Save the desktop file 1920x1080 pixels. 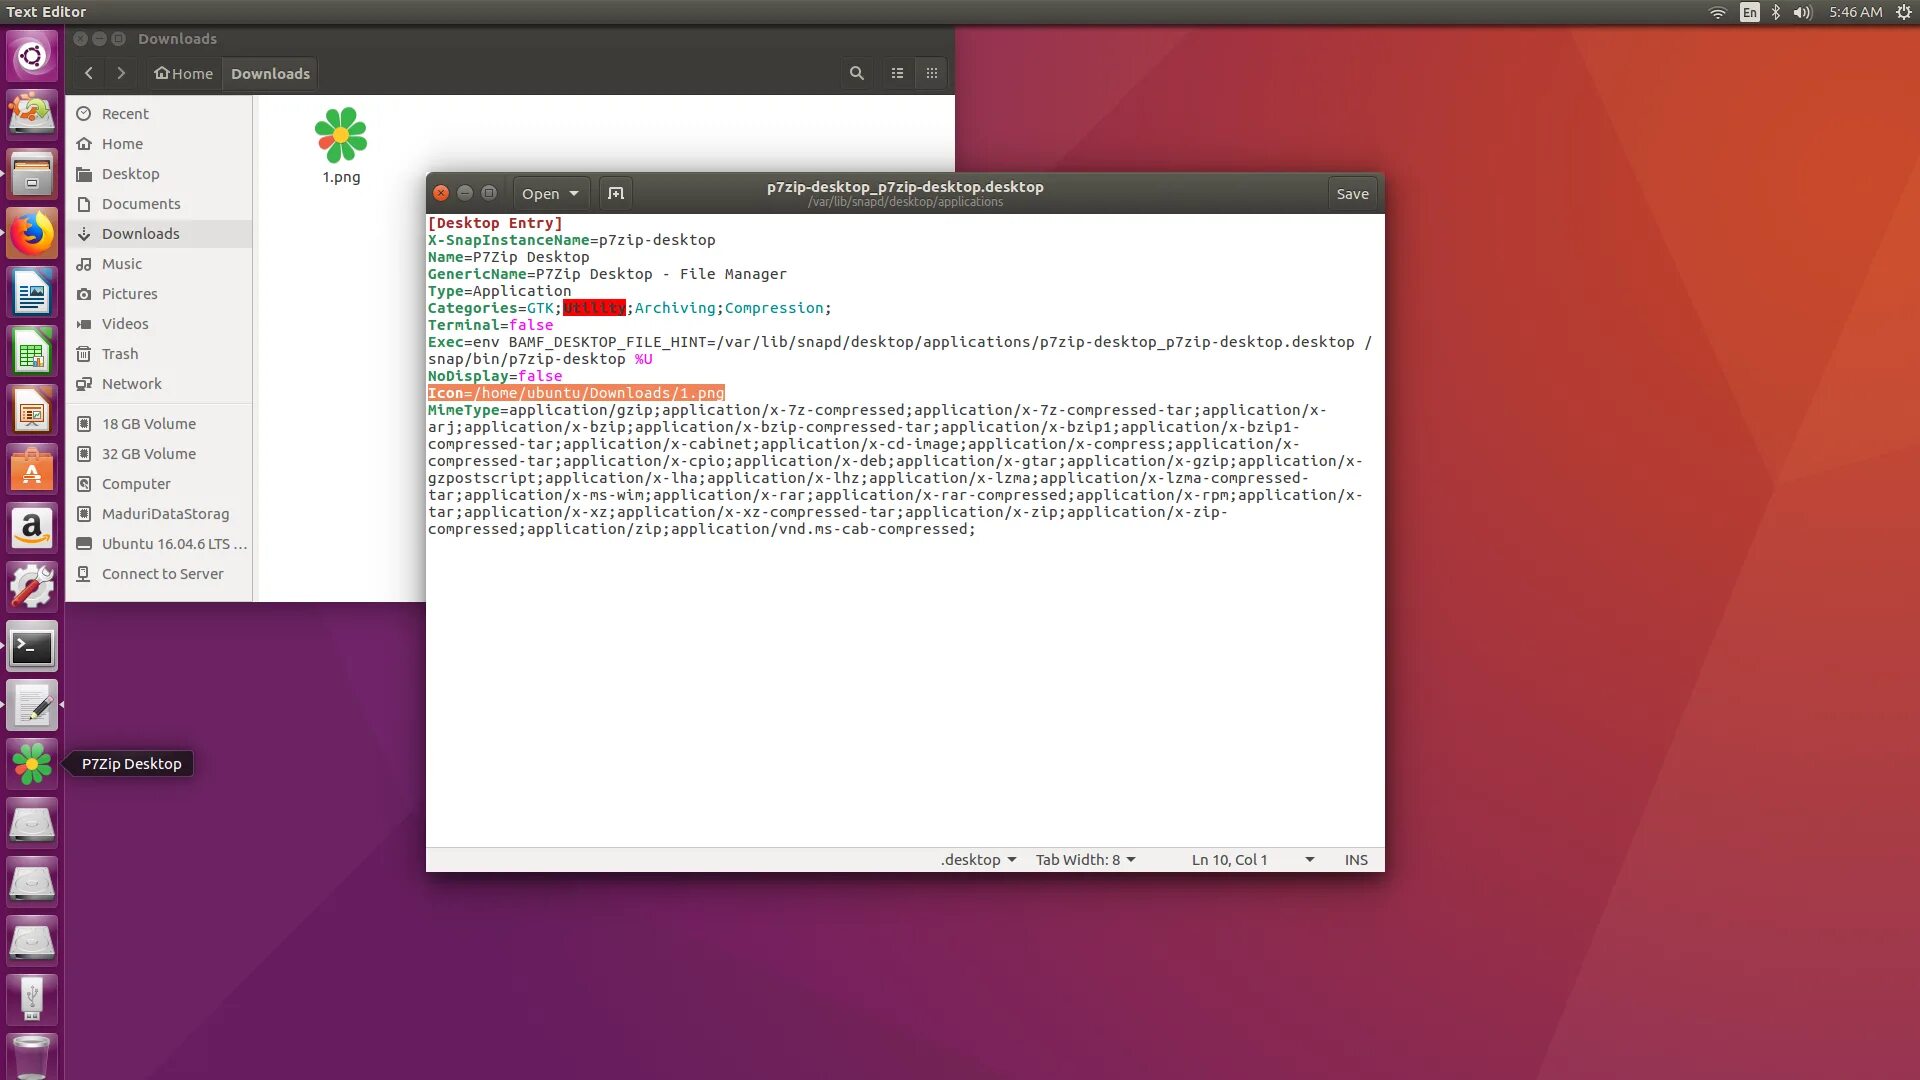1352,193
